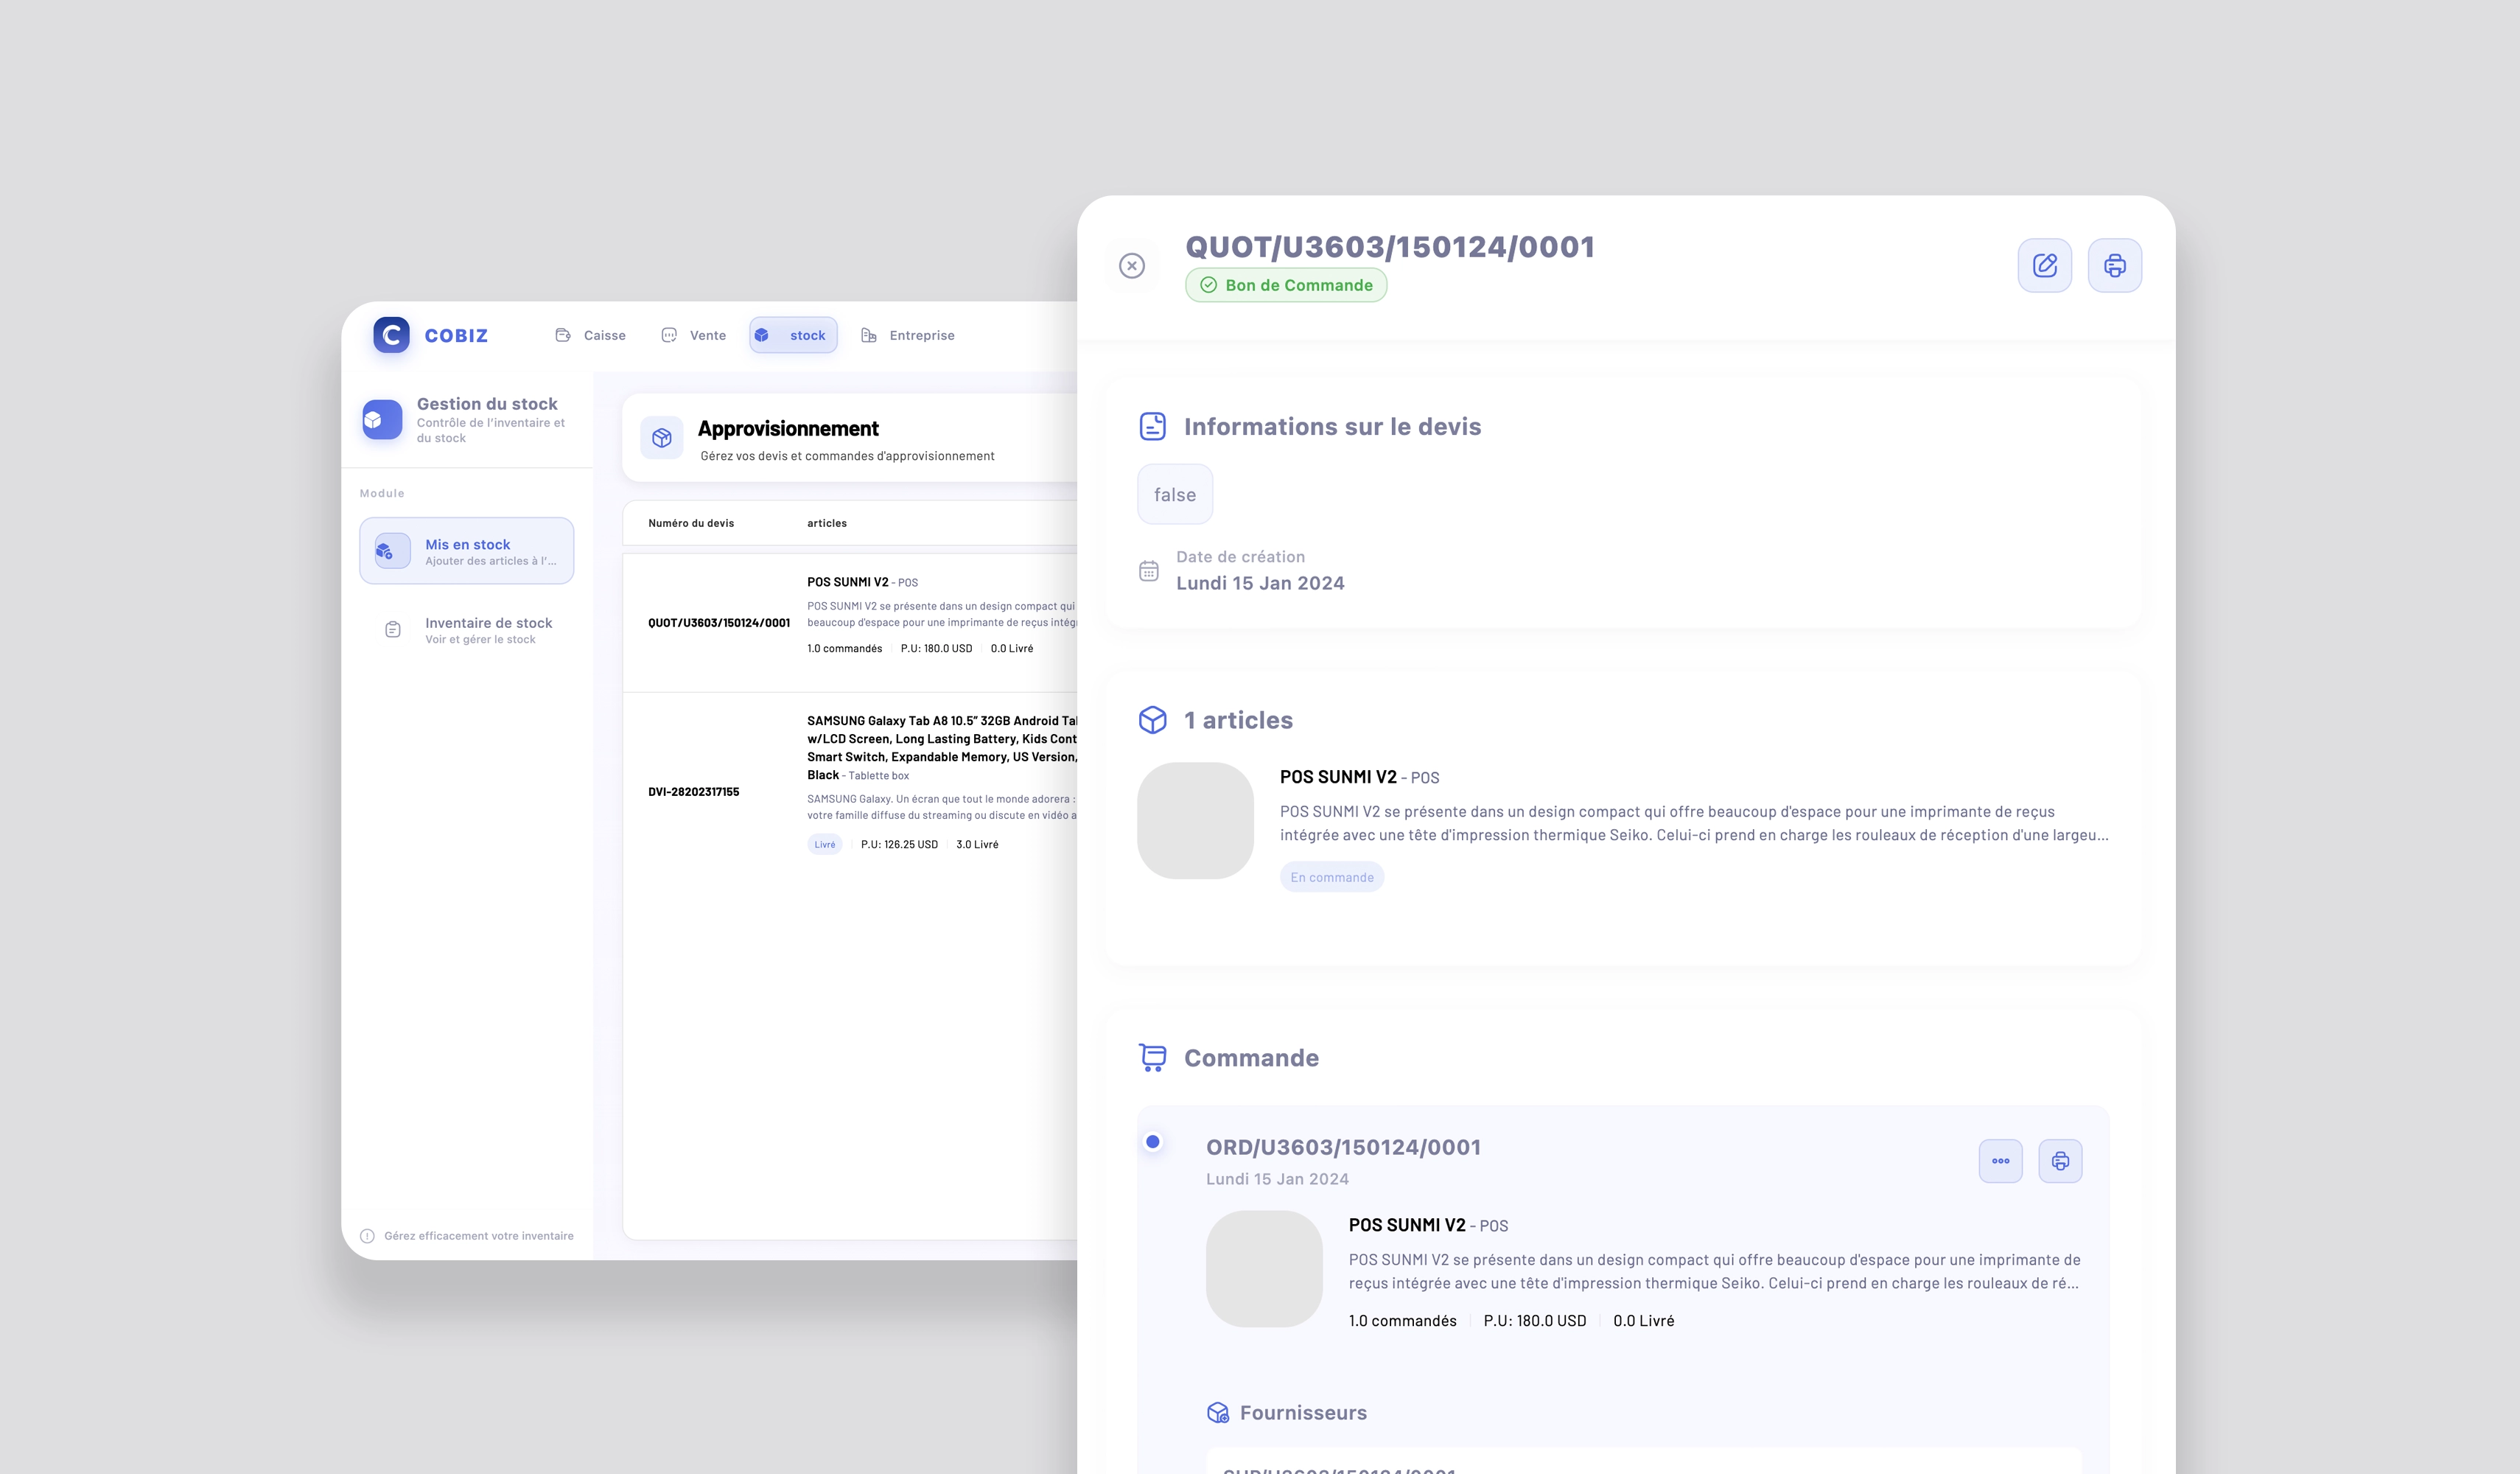The height and width of the screenshot is (1474, 2520).
Task: Click the Vente chat bubble icon
Action: tap(669, 335)
